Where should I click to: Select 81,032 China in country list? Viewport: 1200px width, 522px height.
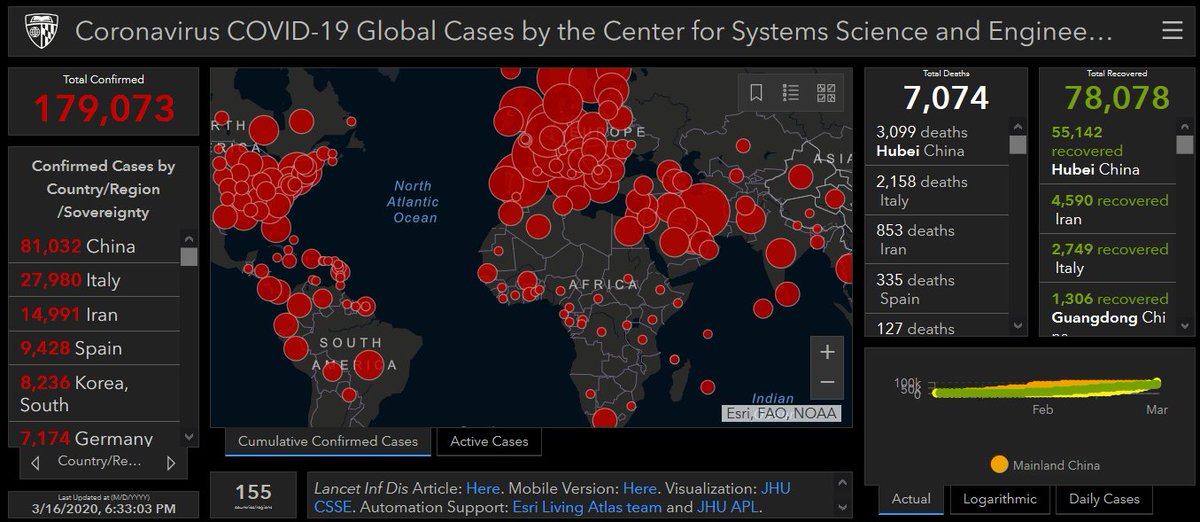tap(95, 246)
